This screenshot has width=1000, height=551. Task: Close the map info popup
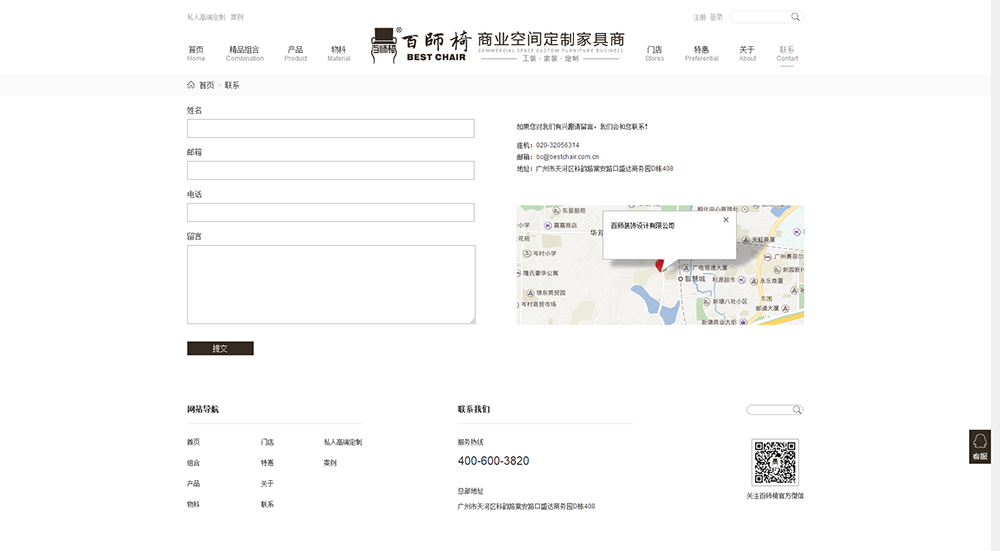tap(726, 220)
